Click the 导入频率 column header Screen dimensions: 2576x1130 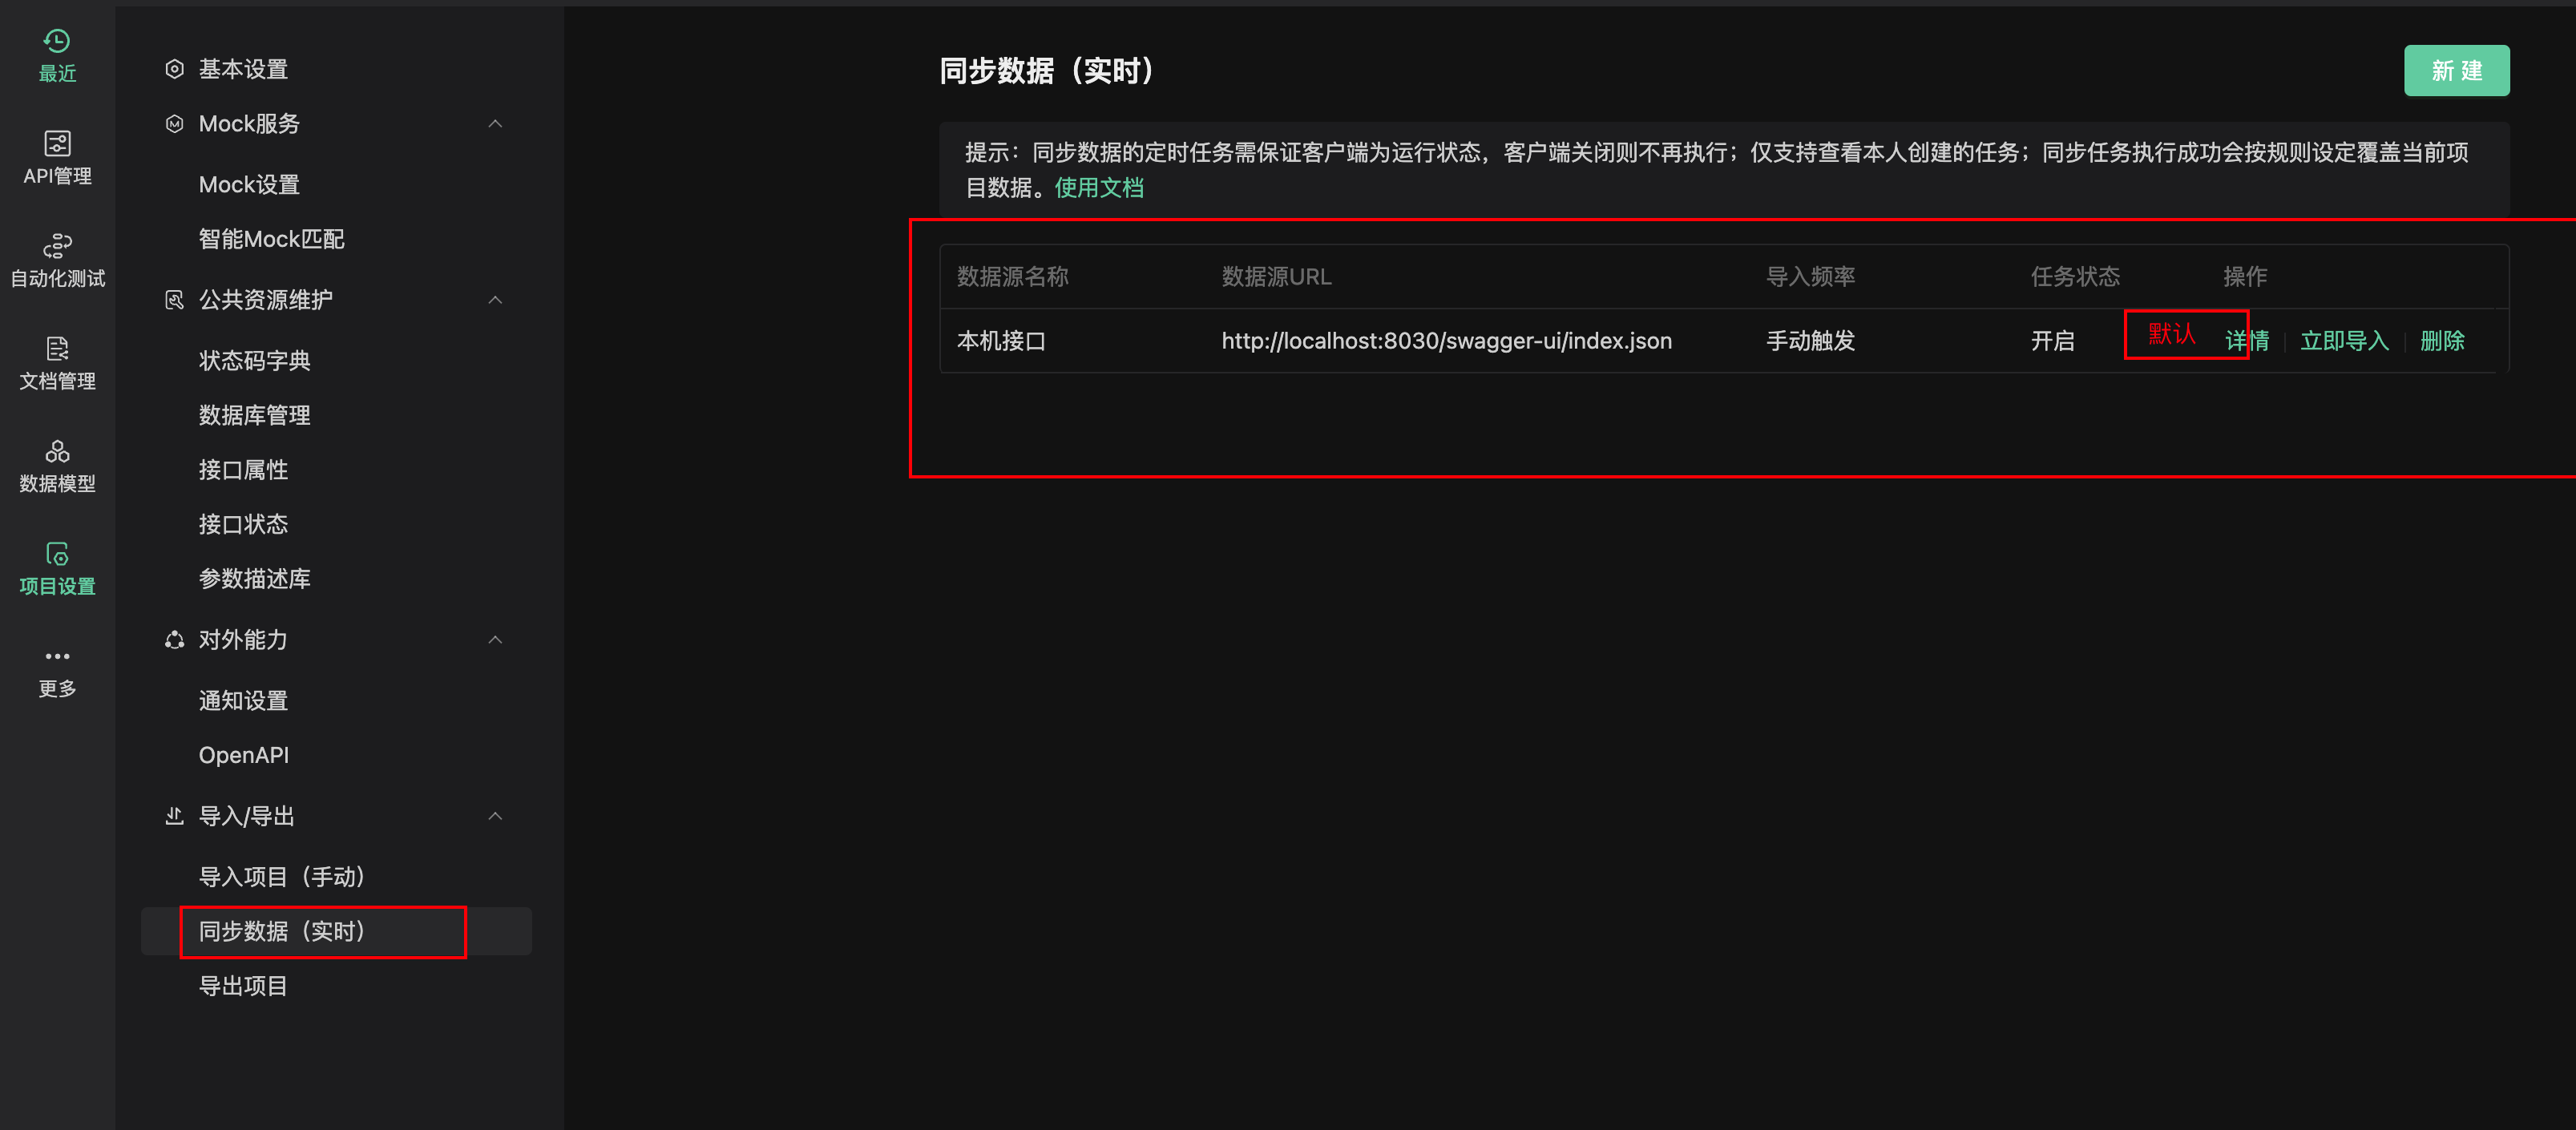(1810, 277)
